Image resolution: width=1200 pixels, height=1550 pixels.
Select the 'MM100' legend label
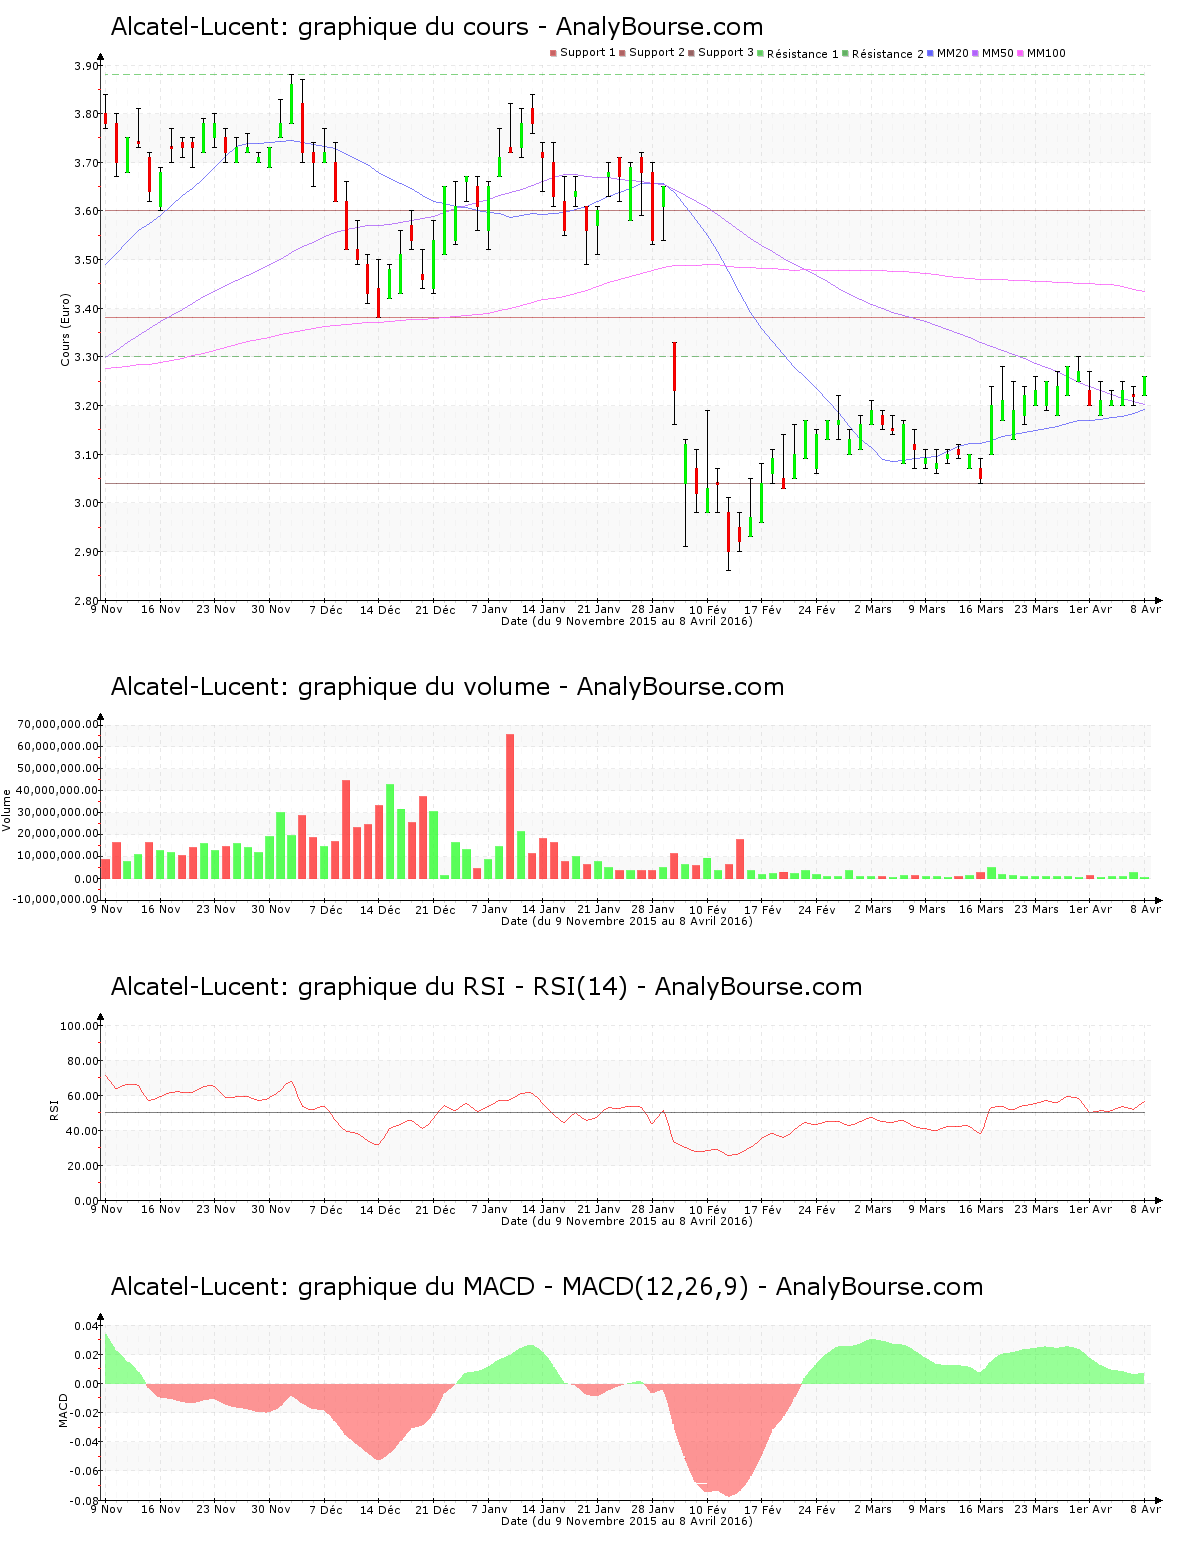pos(1046,53)
